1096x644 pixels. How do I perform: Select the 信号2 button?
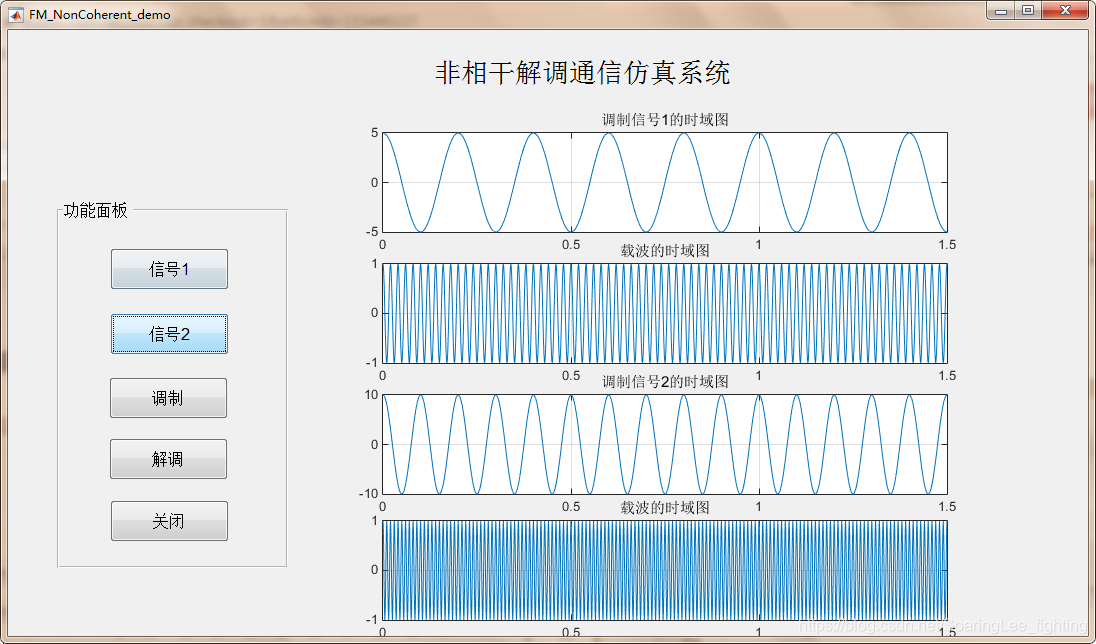tap(169, 334)
